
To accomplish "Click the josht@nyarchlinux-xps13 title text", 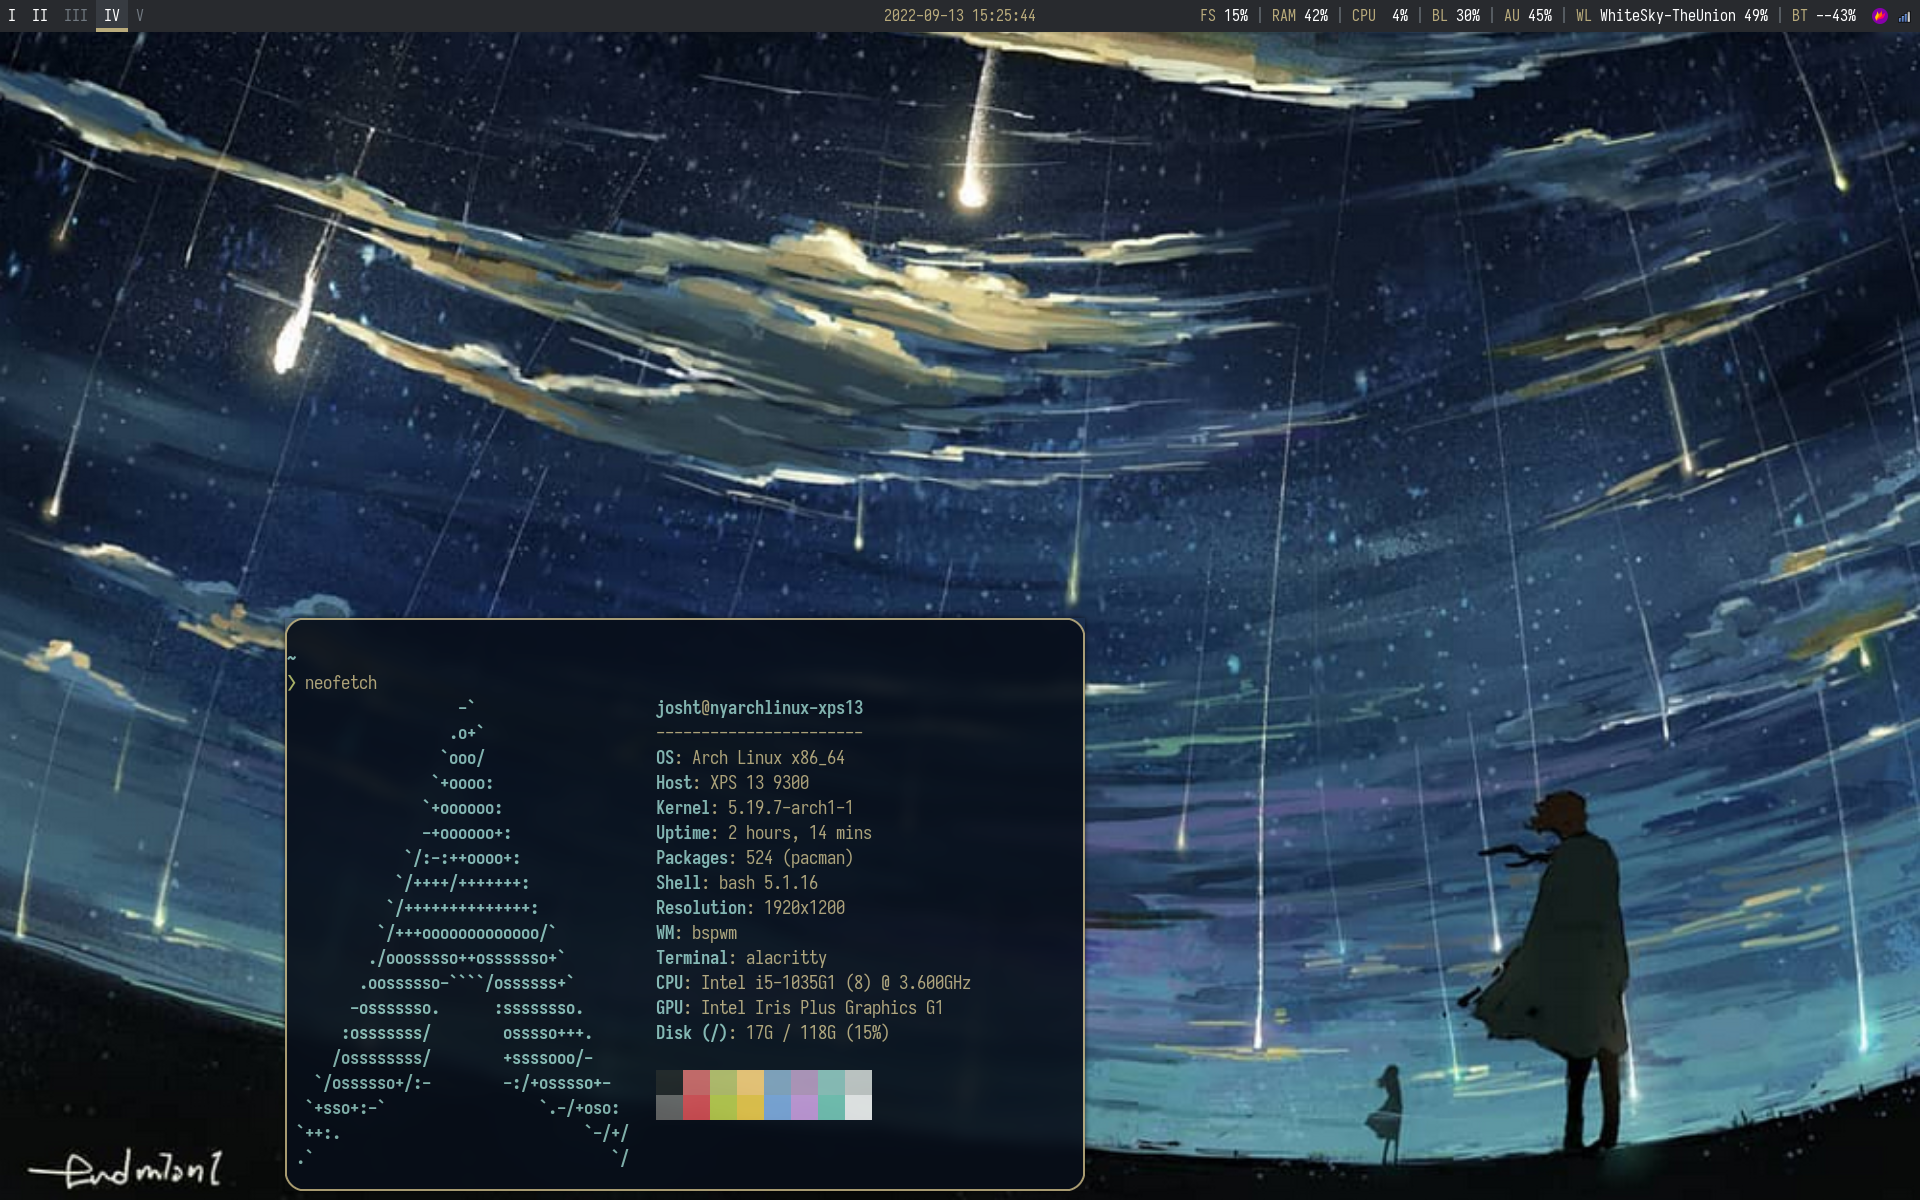I will pos(759,708).
